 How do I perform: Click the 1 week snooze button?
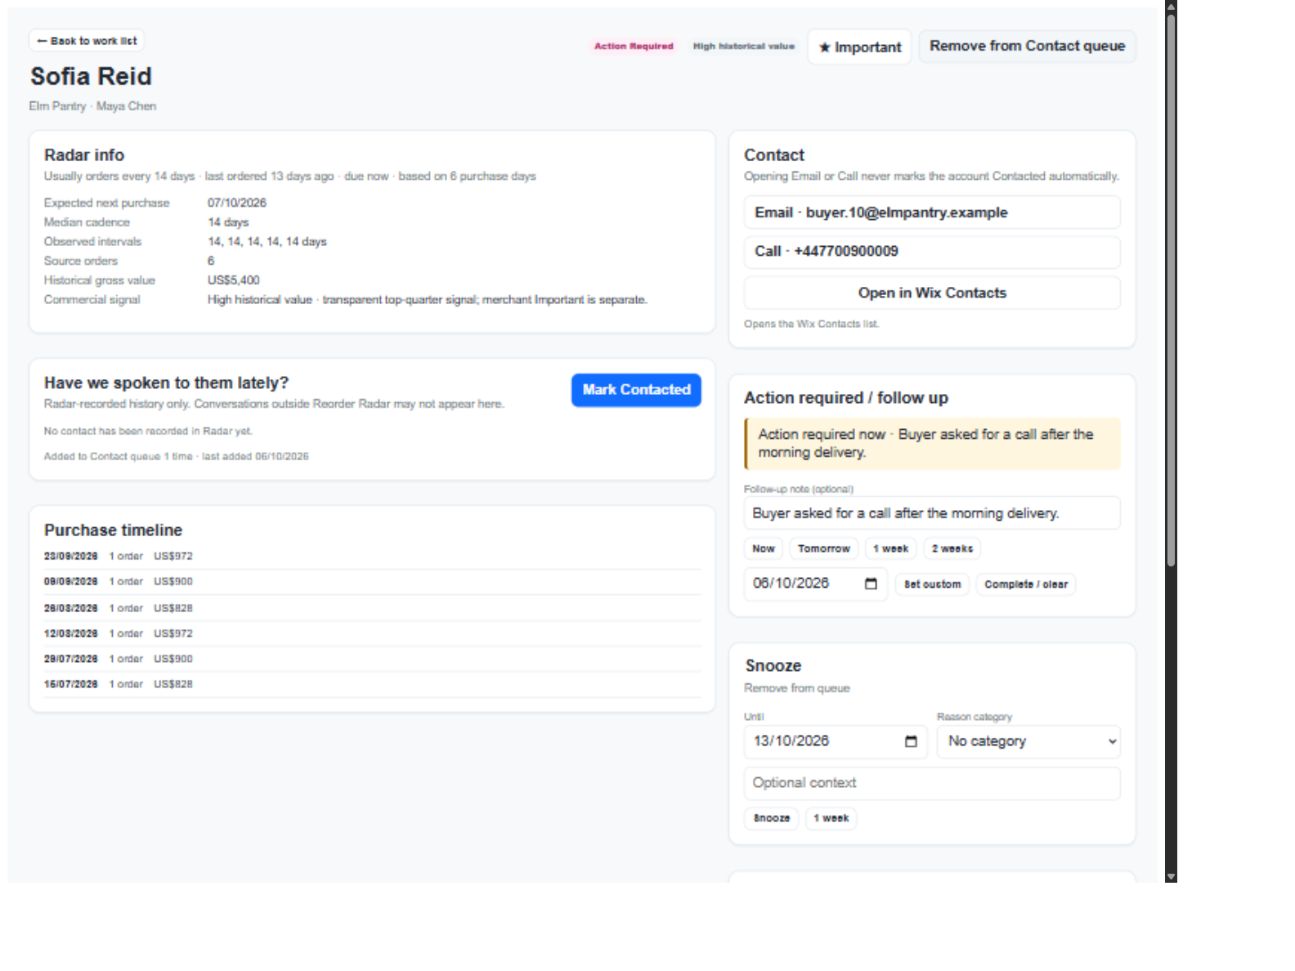(831, 818)
